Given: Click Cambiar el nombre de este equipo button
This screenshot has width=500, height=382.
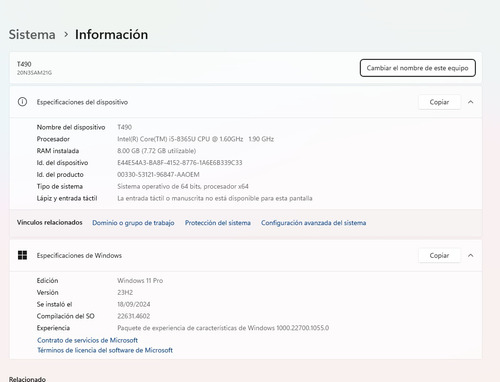Looking at the screenshot, I should (418, 68).
